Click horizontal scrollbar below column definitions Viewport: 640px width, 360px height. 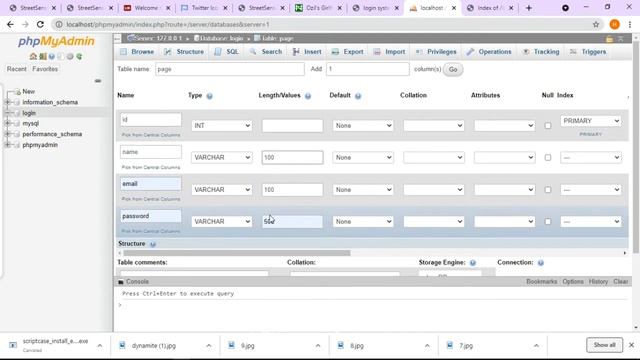point(237,253)
